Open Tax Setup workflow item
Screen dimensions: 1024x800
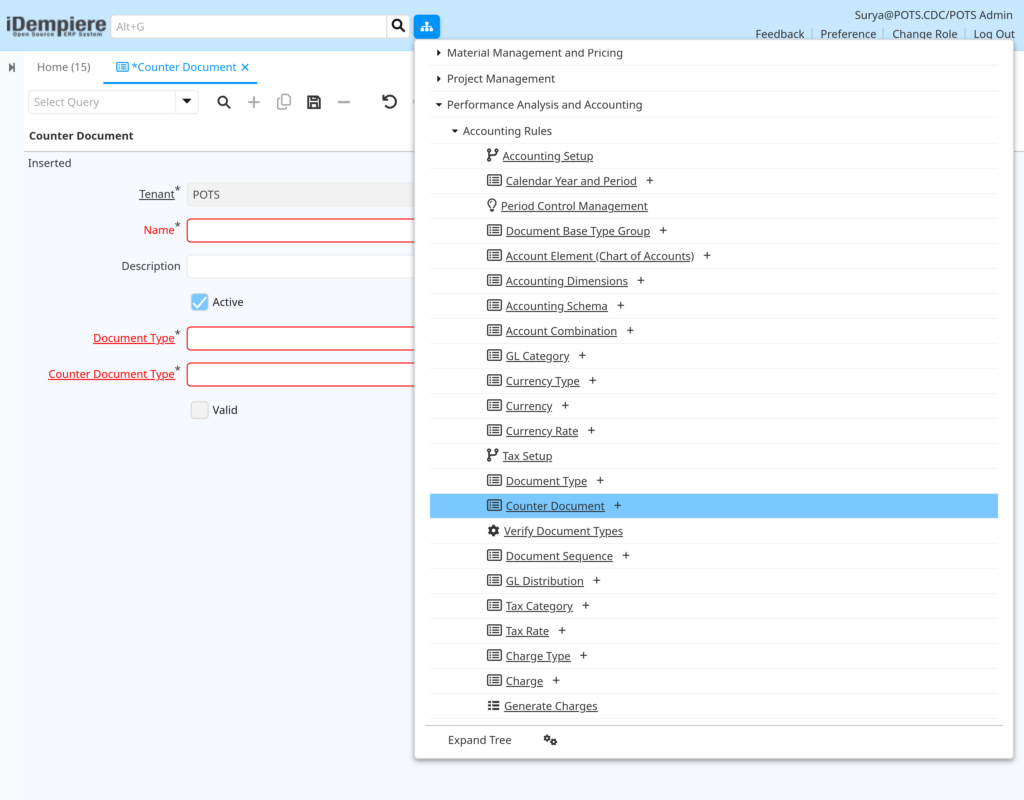[527, 456]
